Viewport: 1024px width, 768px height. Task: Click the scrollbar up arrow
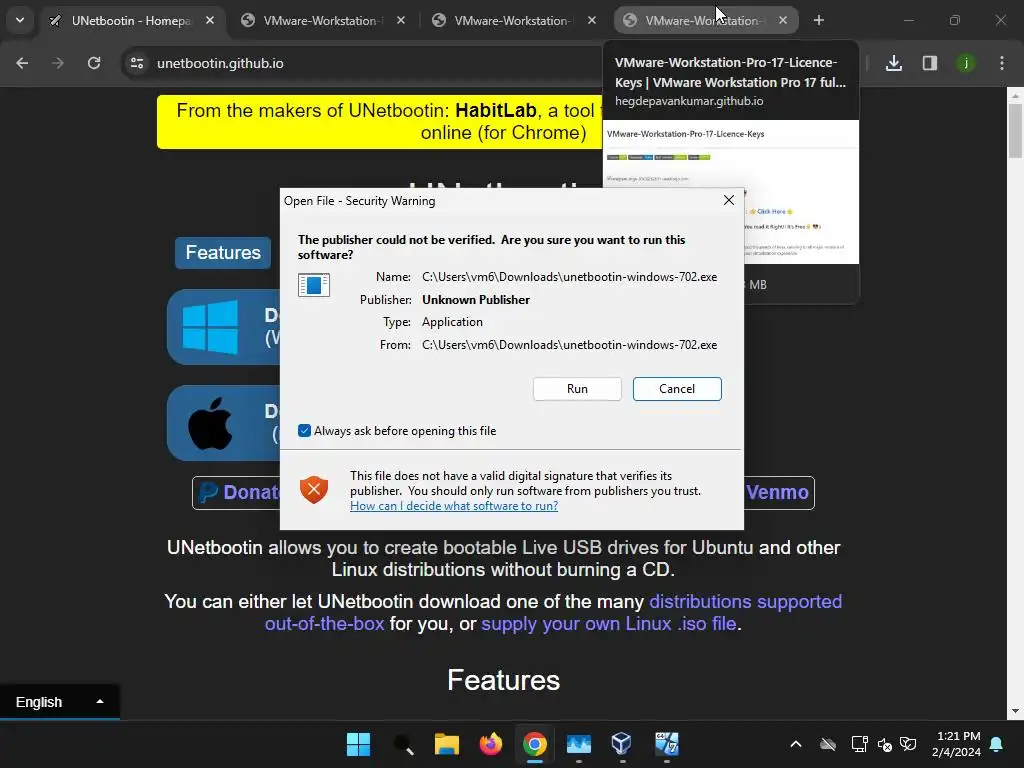pos(1015,96)
